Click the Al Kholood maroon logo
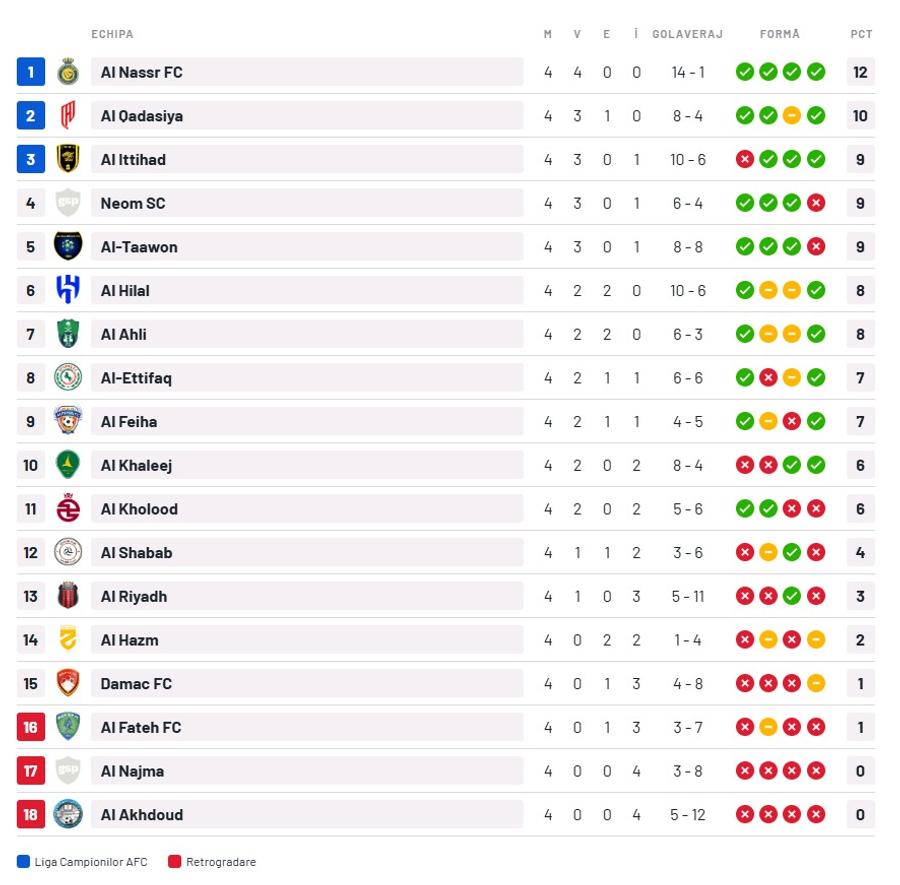This screenshot has width=900, height=885. [x=68, y=509]
